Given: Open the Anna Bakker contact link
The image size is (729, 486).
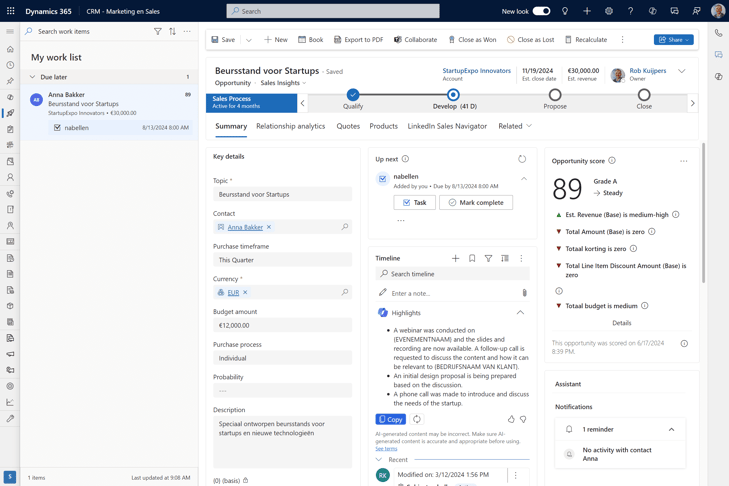Looking at the screenshot, I should tap(245, 227).
